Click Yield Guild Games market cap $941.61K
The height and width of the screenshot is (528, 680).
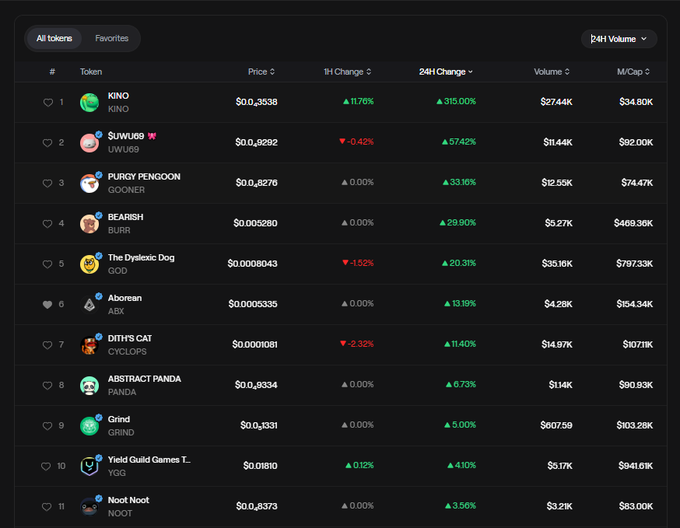[x=636, y=466]
